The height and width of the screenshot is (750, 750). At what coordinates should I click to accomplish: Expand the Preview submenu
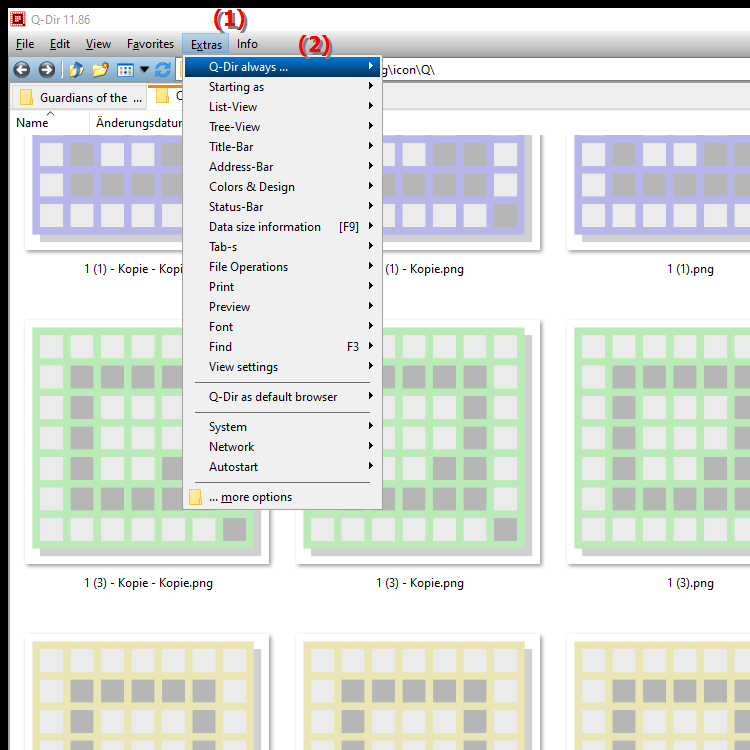282,307
